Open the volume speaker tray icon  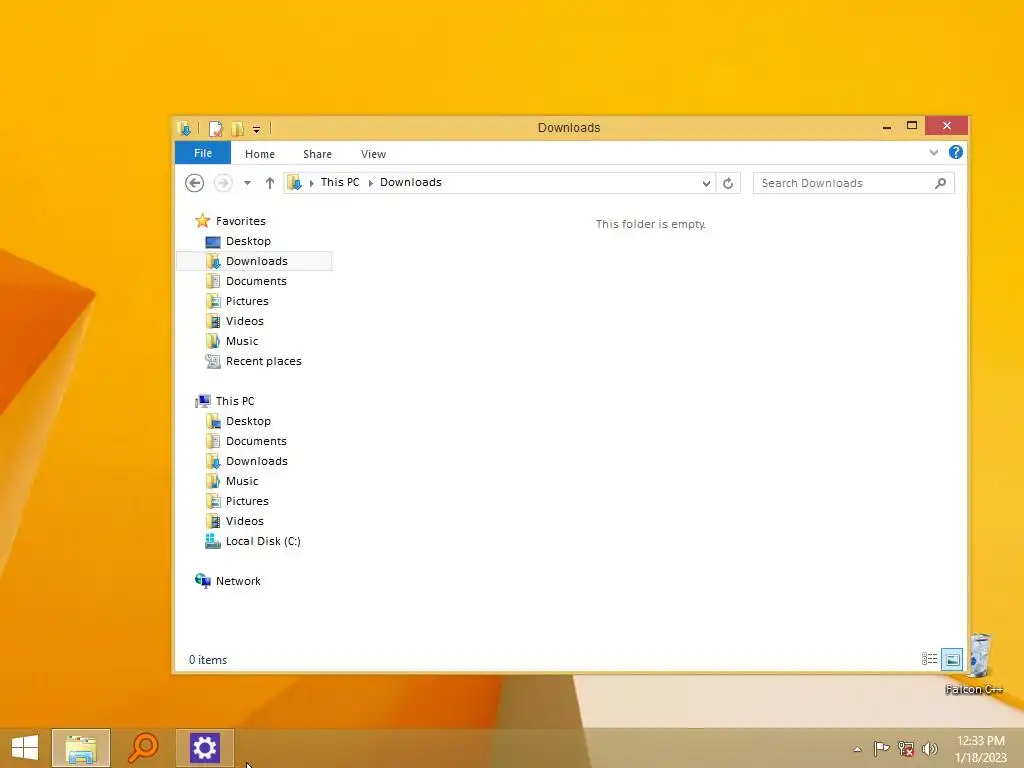930,748
